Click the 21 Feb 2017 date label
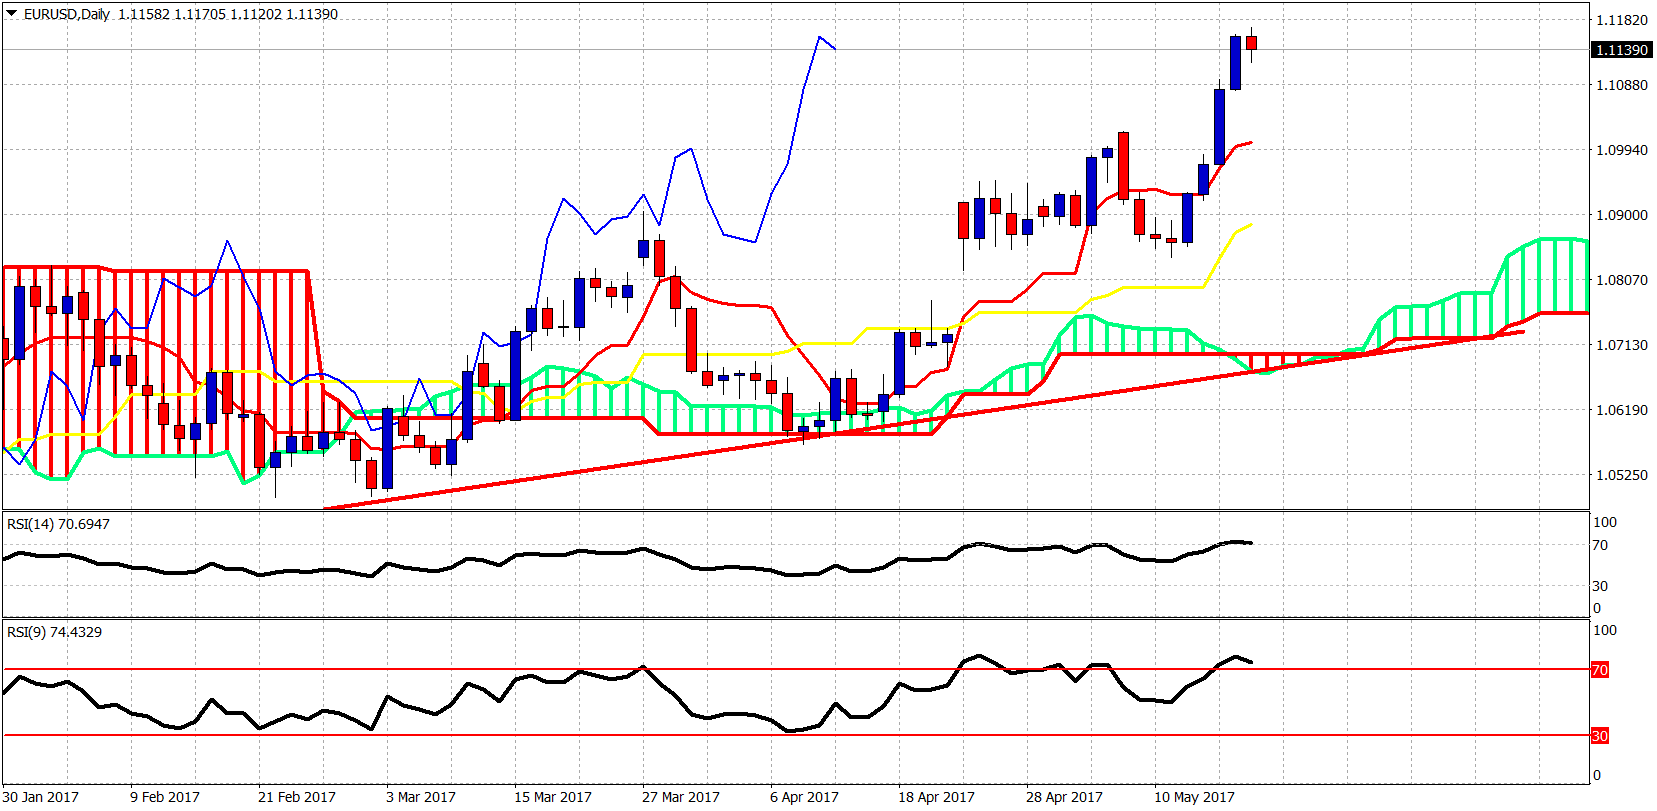Viewport: 1657px width, 811px height. click(297, 797)
